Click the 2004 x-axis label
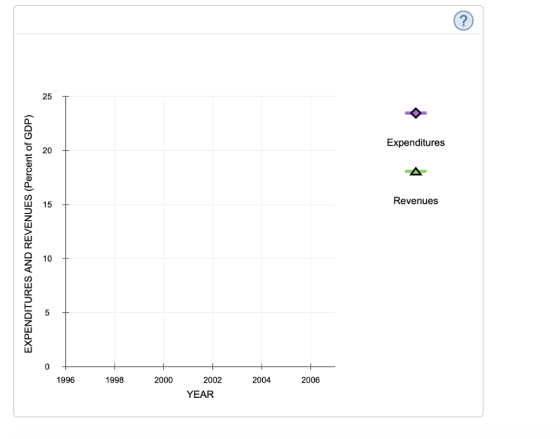 (x=261, y=380)
